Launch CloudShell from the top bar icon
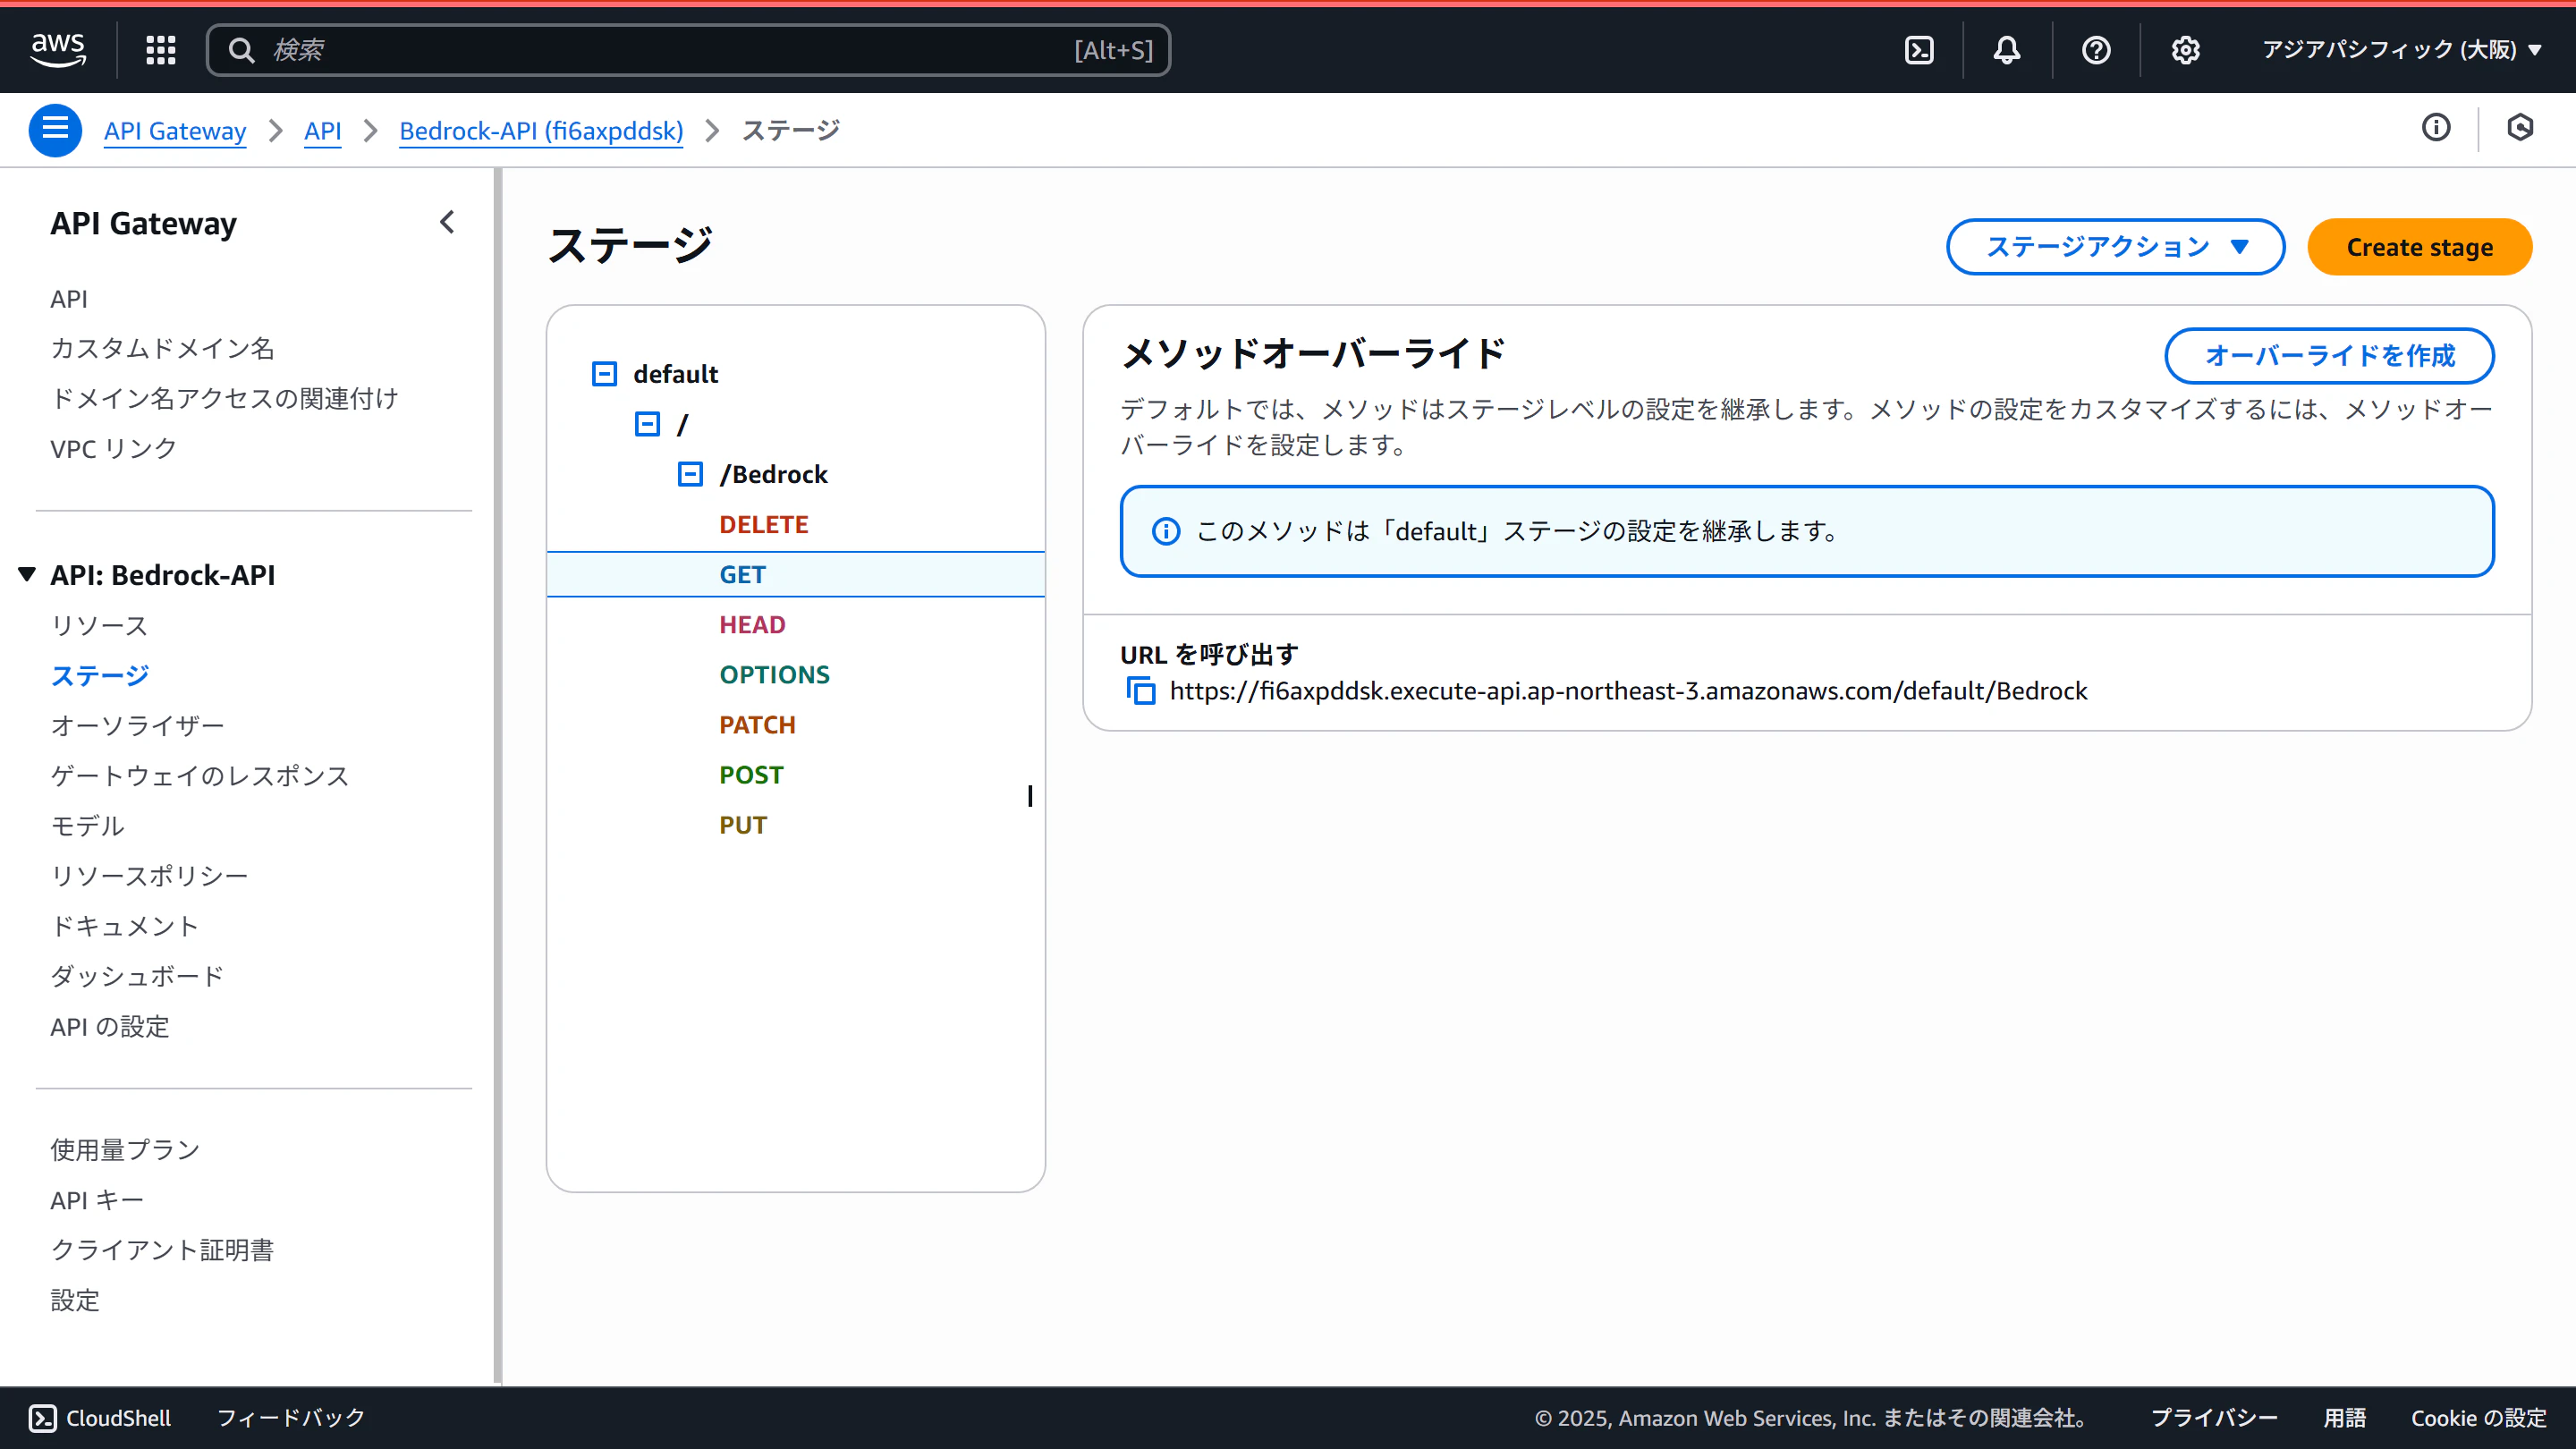Image resolution: width=2576 pixels, height=1449 pixels. (x=1919, y=50)
